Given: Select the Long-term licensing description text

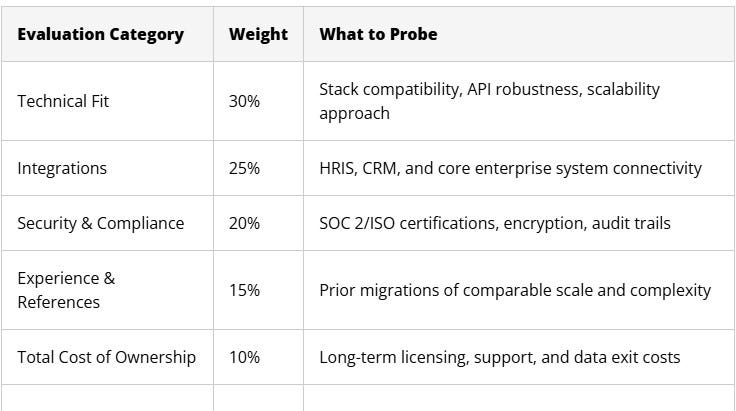Looking at the screenshot, I should 500,358.
